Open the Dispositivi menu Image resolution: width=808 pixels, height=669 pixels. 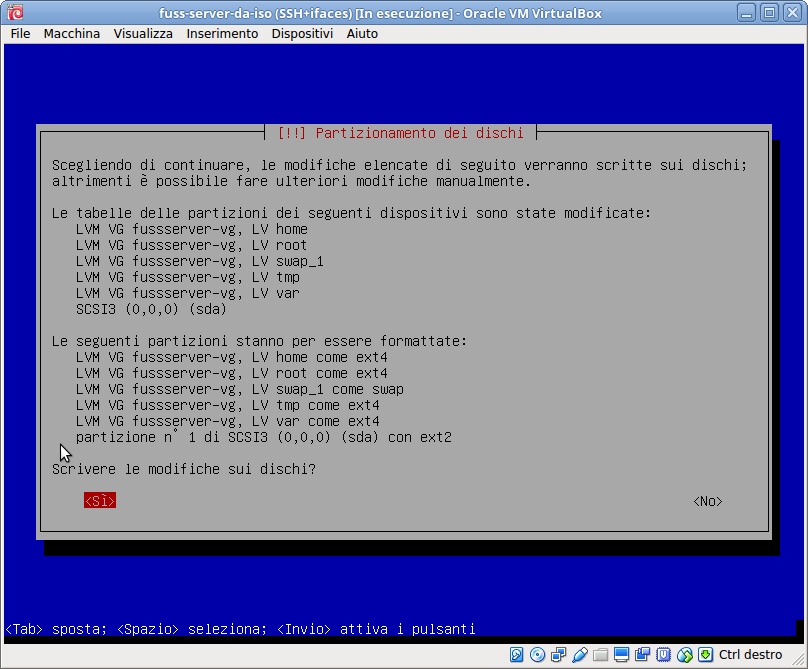[302, 34]
